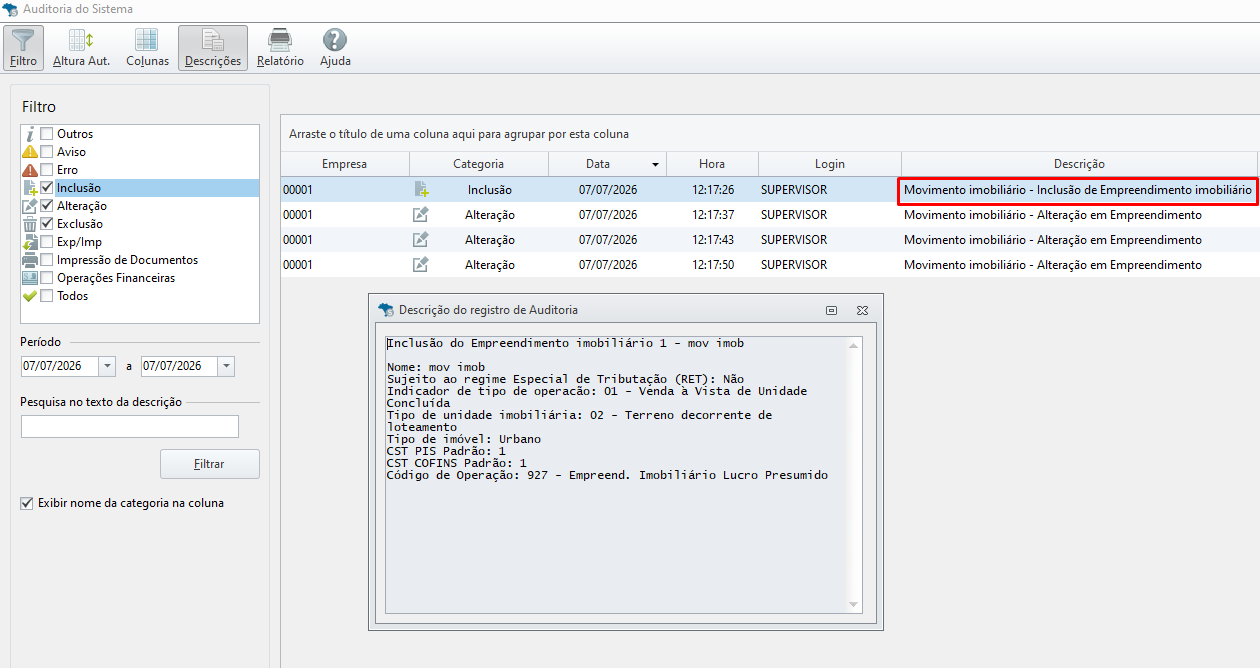Open the end date calendar dropdown
Image resolution: width=1260 pixels, height=668 pixels.
pyautogui.click(x=227, y=366)
